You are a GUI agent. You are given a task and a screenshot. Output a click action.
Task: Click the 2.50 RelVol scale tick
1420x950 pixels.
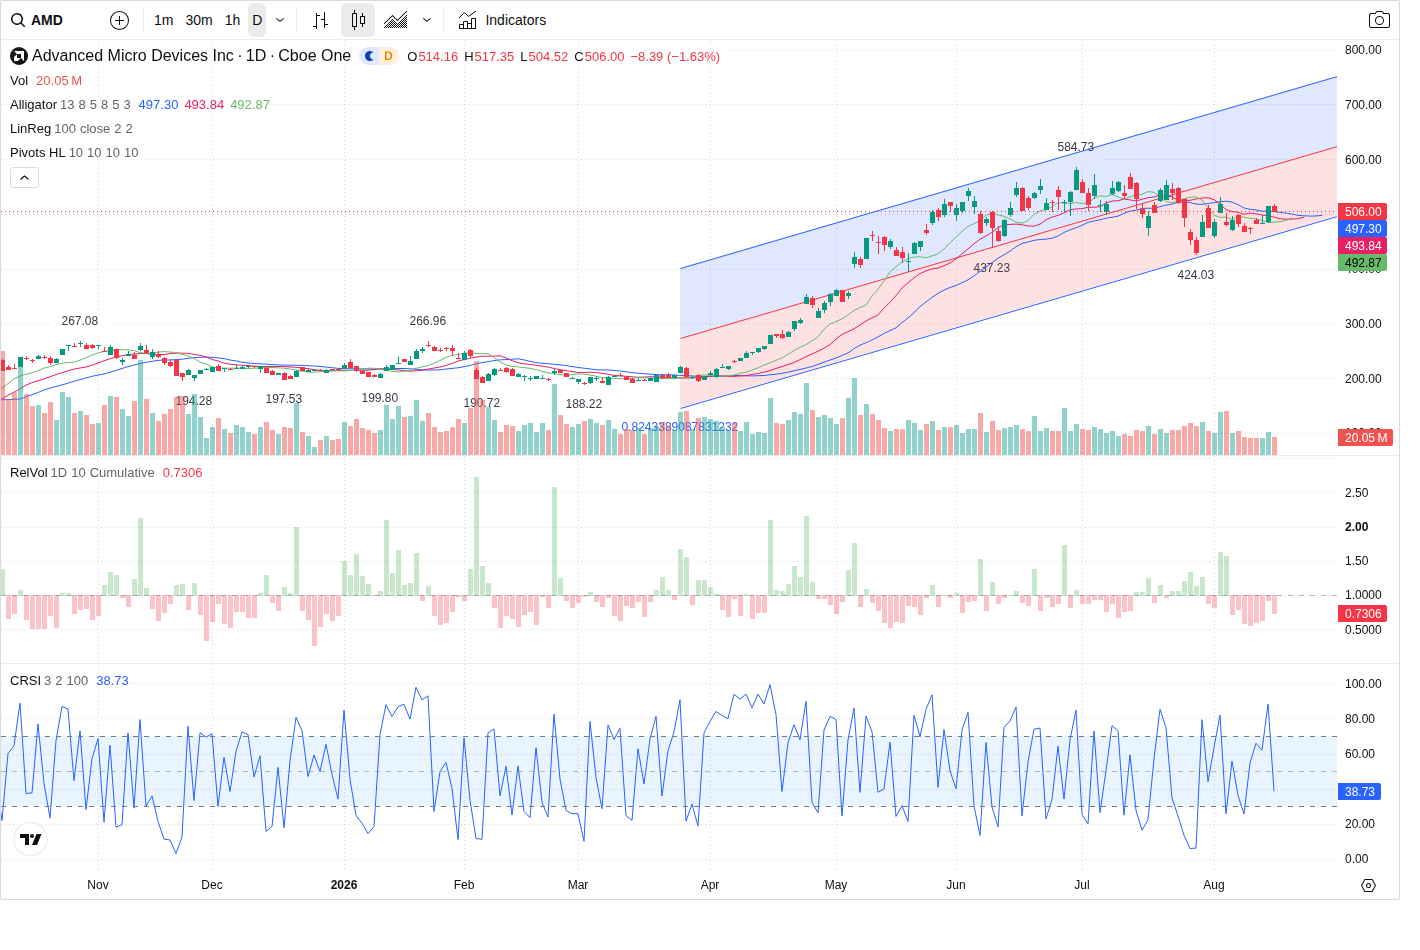[1357, 493]
